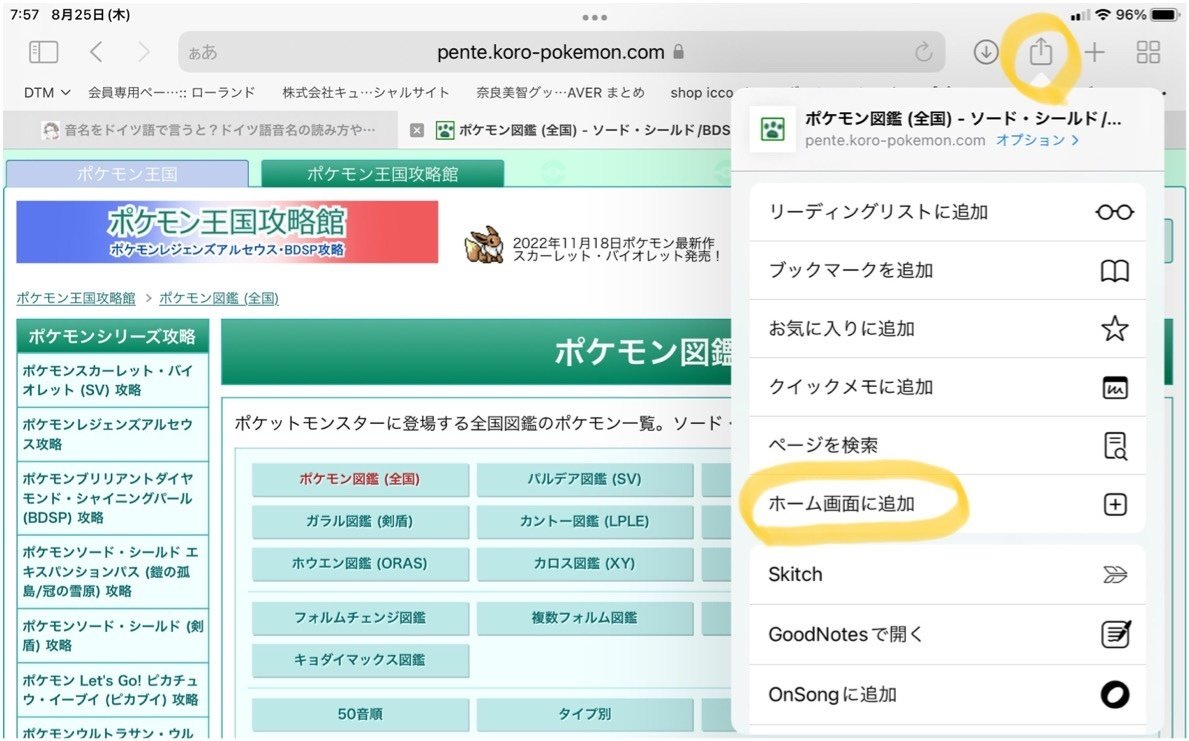Click the ガラル図鑑 (剣盾) button
The image size is (1189, 741).
pyautogui.click(x=360, y=521)
